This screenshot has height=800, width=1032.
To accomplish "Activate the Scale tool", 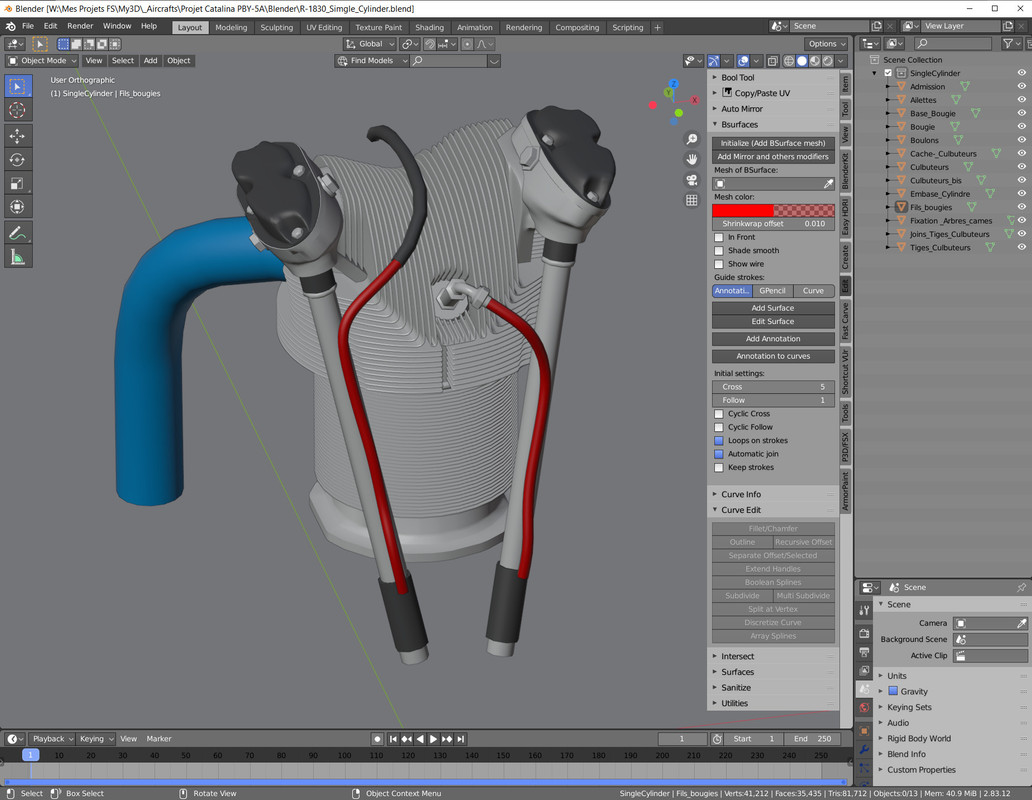I will pos(17,184).
